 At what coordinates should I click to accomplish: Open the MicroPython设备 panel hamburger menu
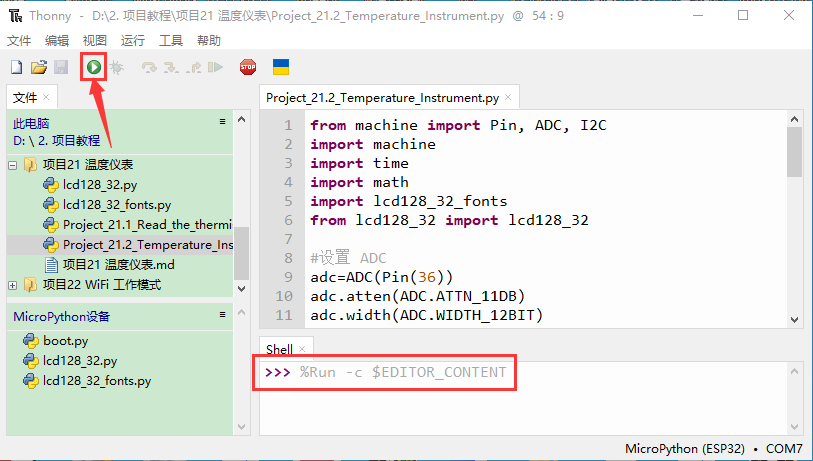(223, 315)
